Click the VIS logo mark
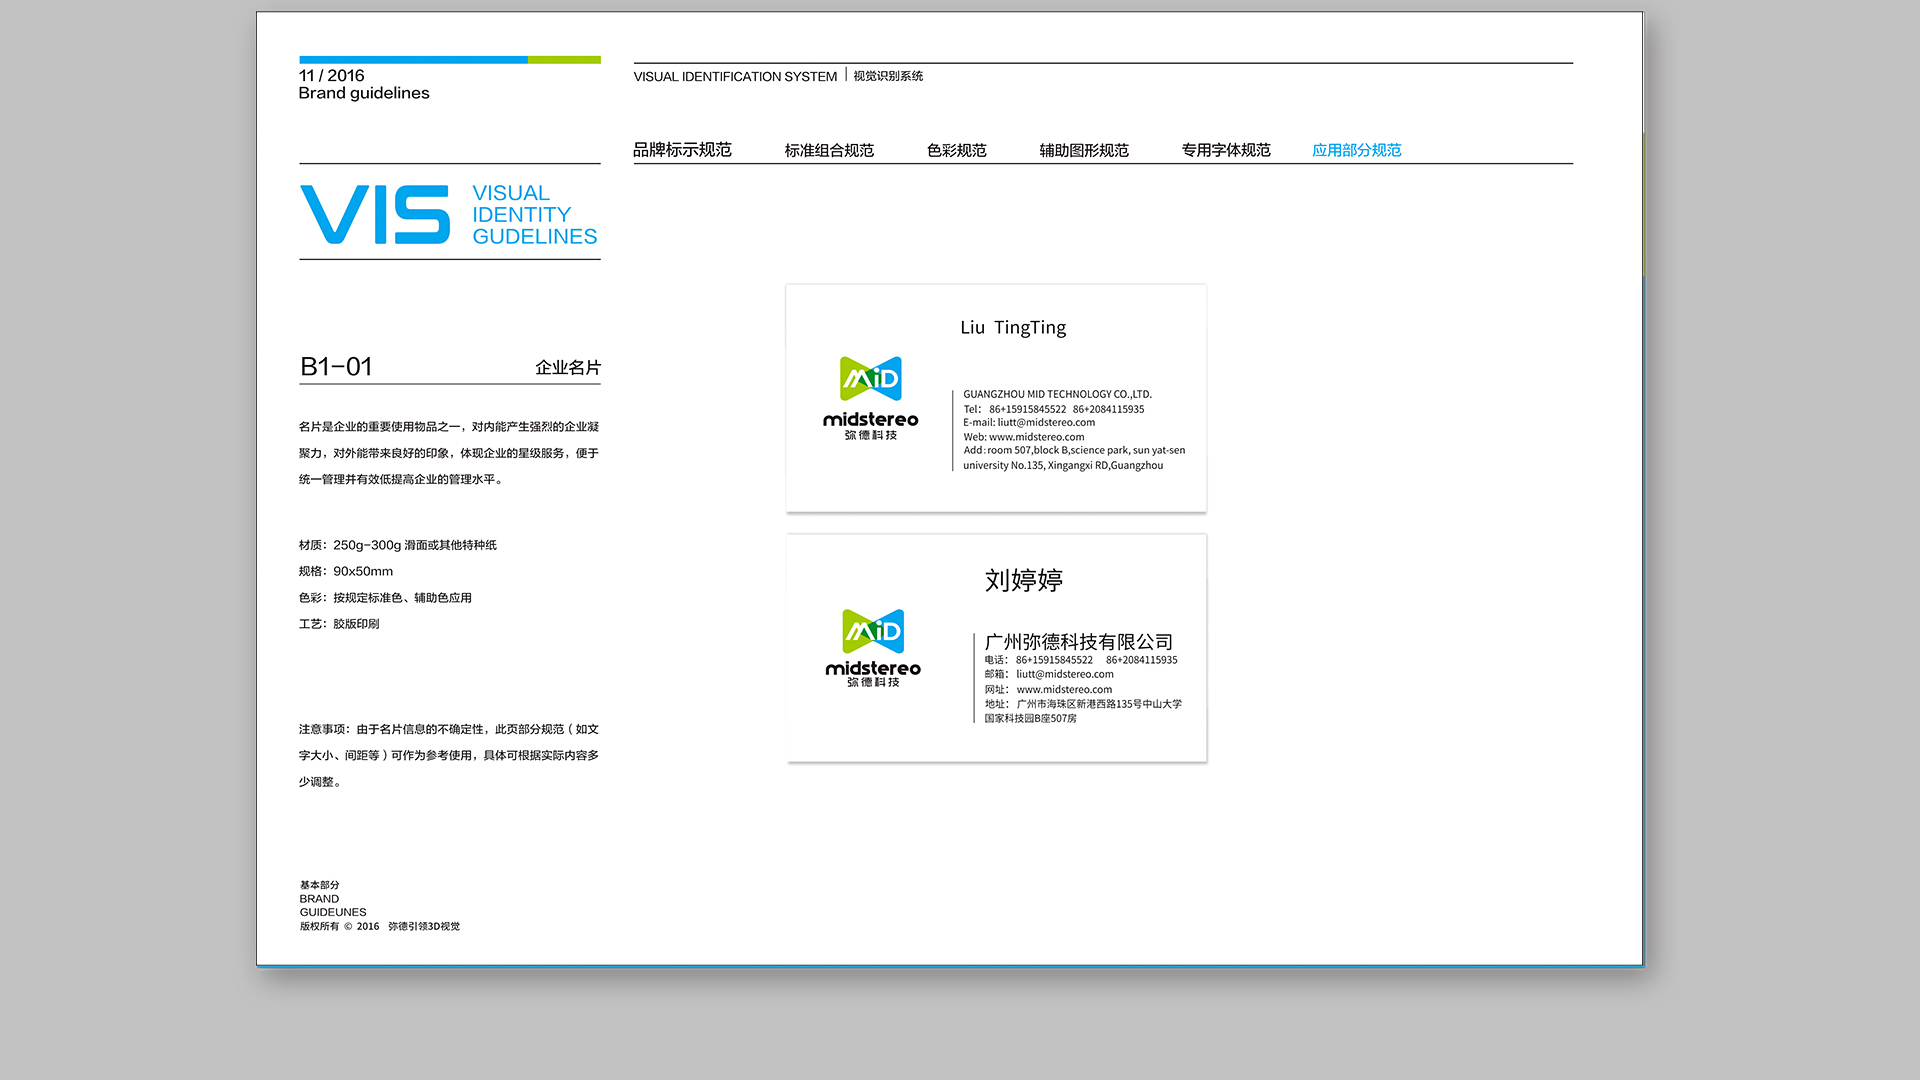1920x1080 pixels. pyautogui.click(x=375, y=214)
